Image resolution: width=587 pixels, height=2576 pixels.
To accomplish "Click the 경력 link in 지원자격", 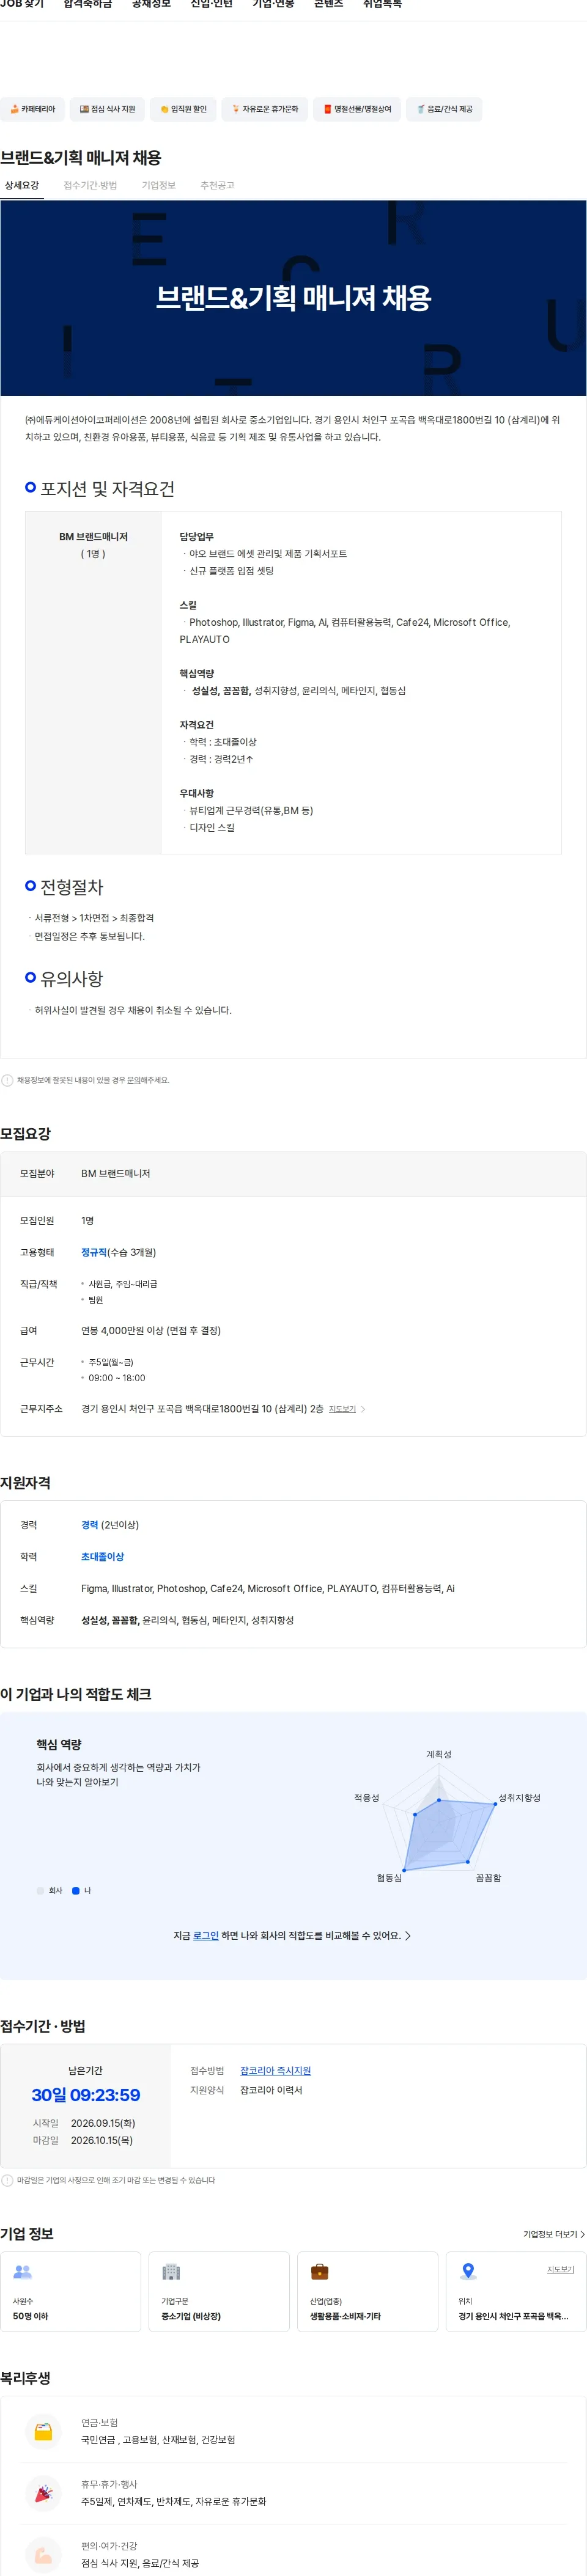I will pos(90,1525).
